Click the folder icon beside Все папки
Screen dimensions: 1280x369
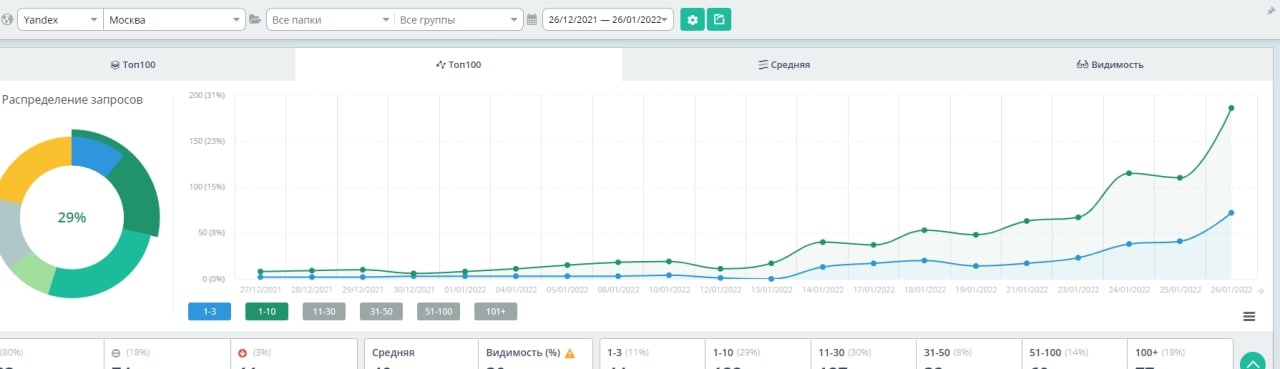pyautogui.click(x=255, y=19)
